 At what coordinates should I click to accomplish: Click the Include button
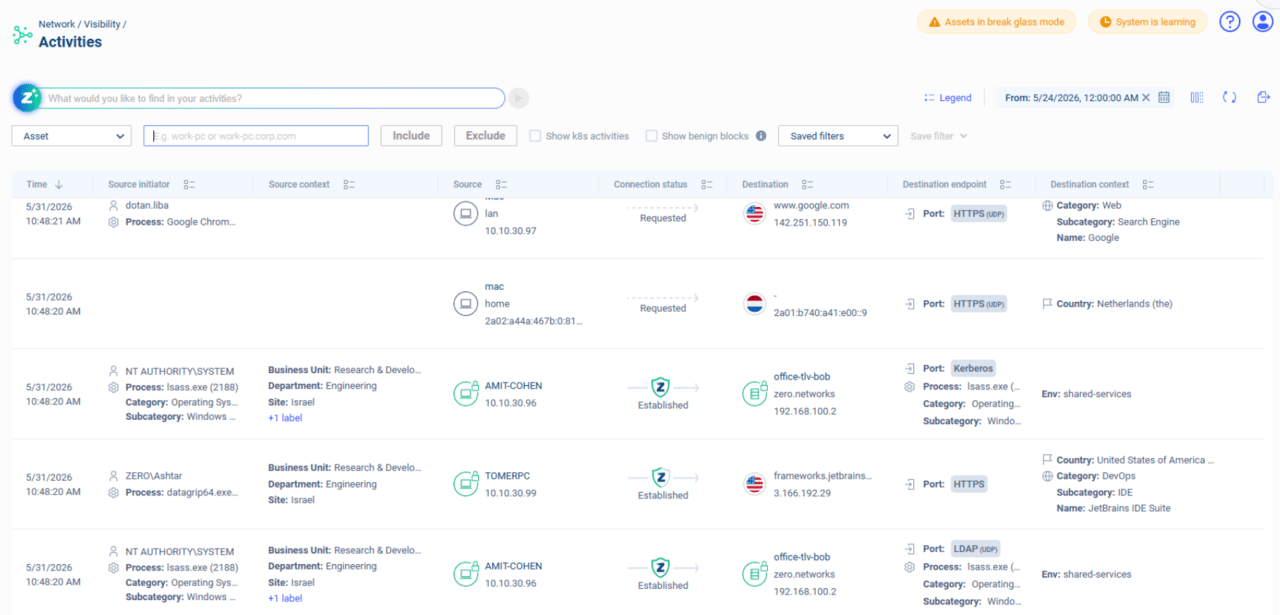click(411, 136)
